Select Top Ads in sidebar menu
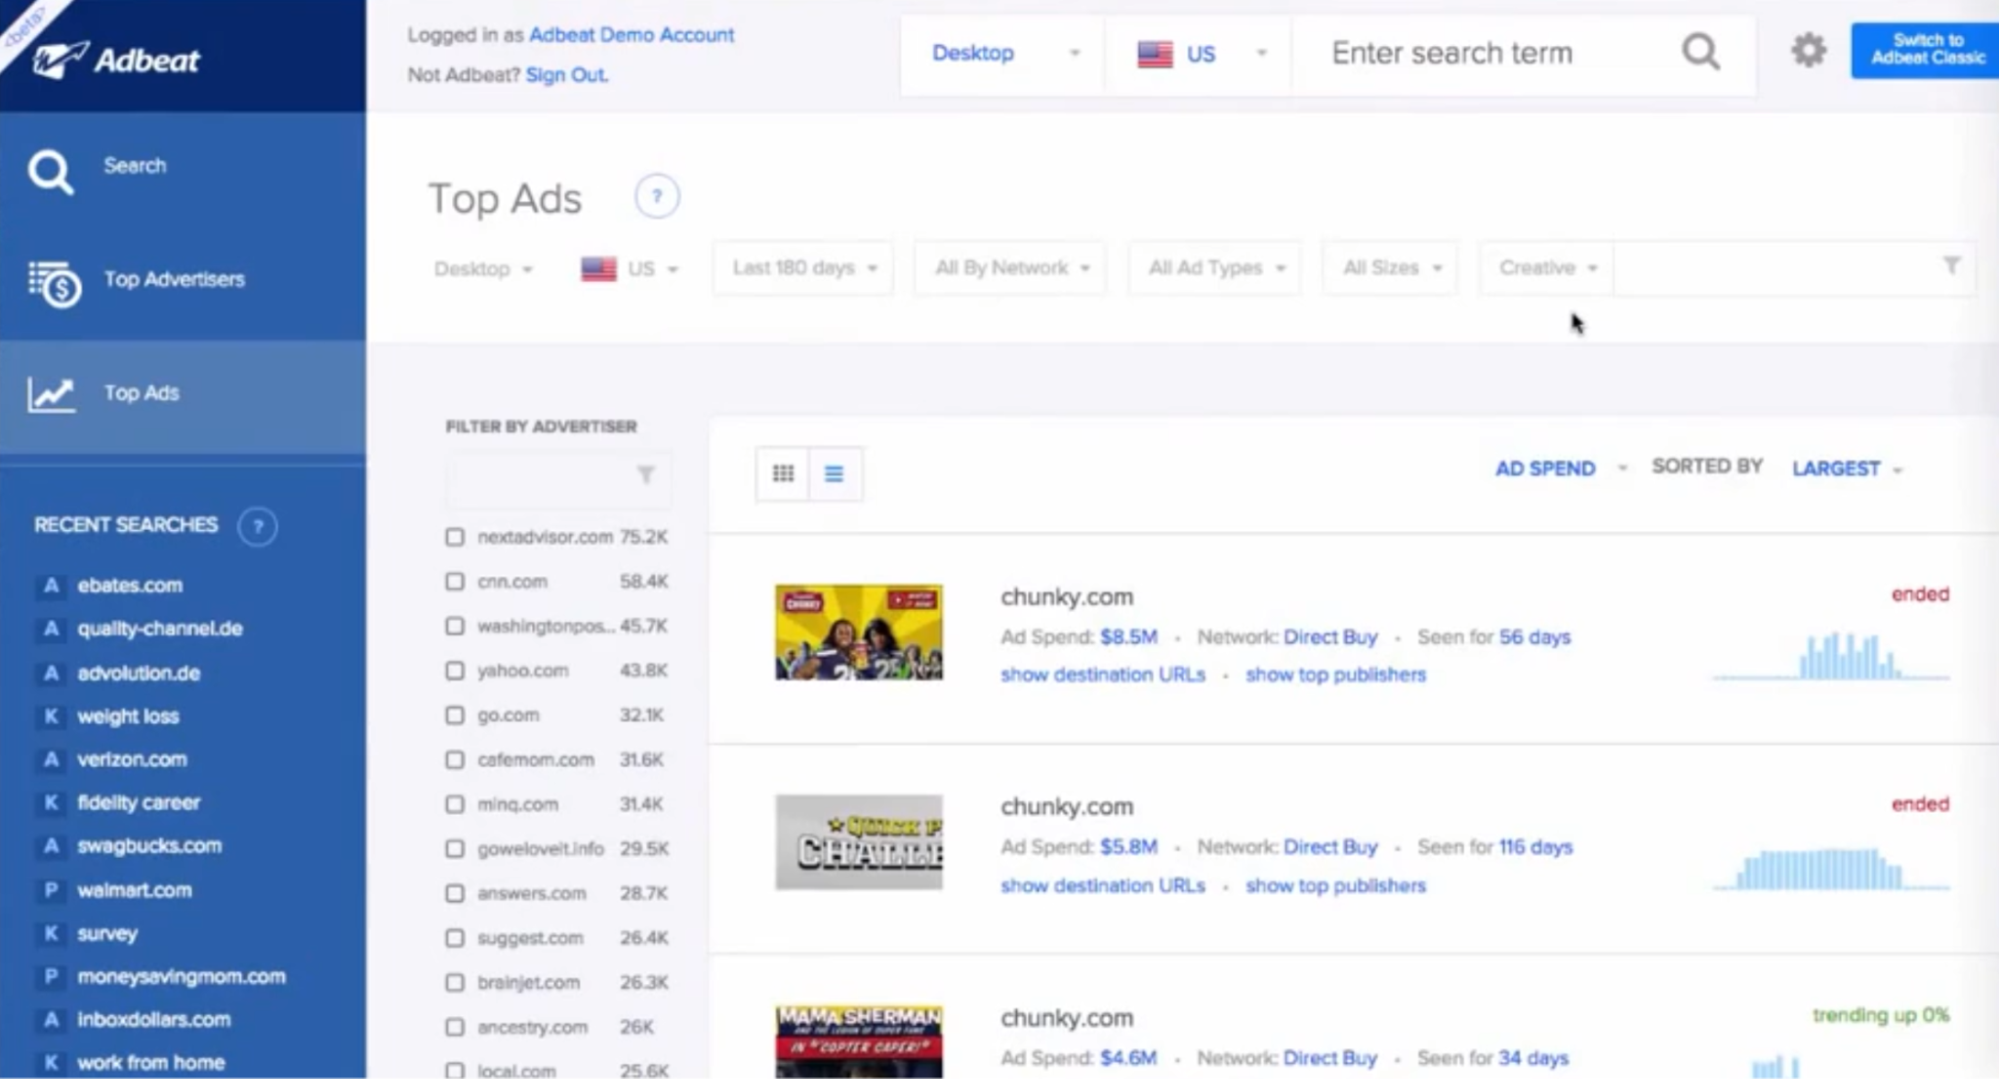 coord(183,397)
